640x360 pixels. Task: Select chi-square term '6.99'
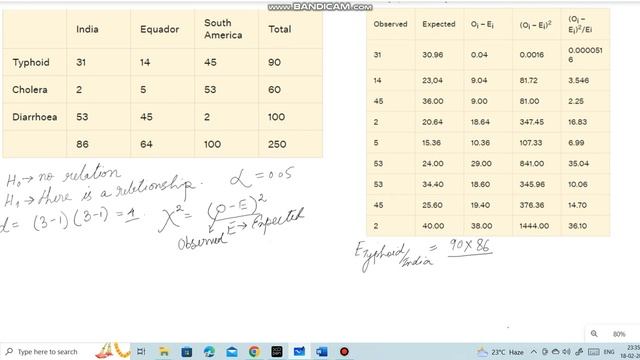coord(576,143)
